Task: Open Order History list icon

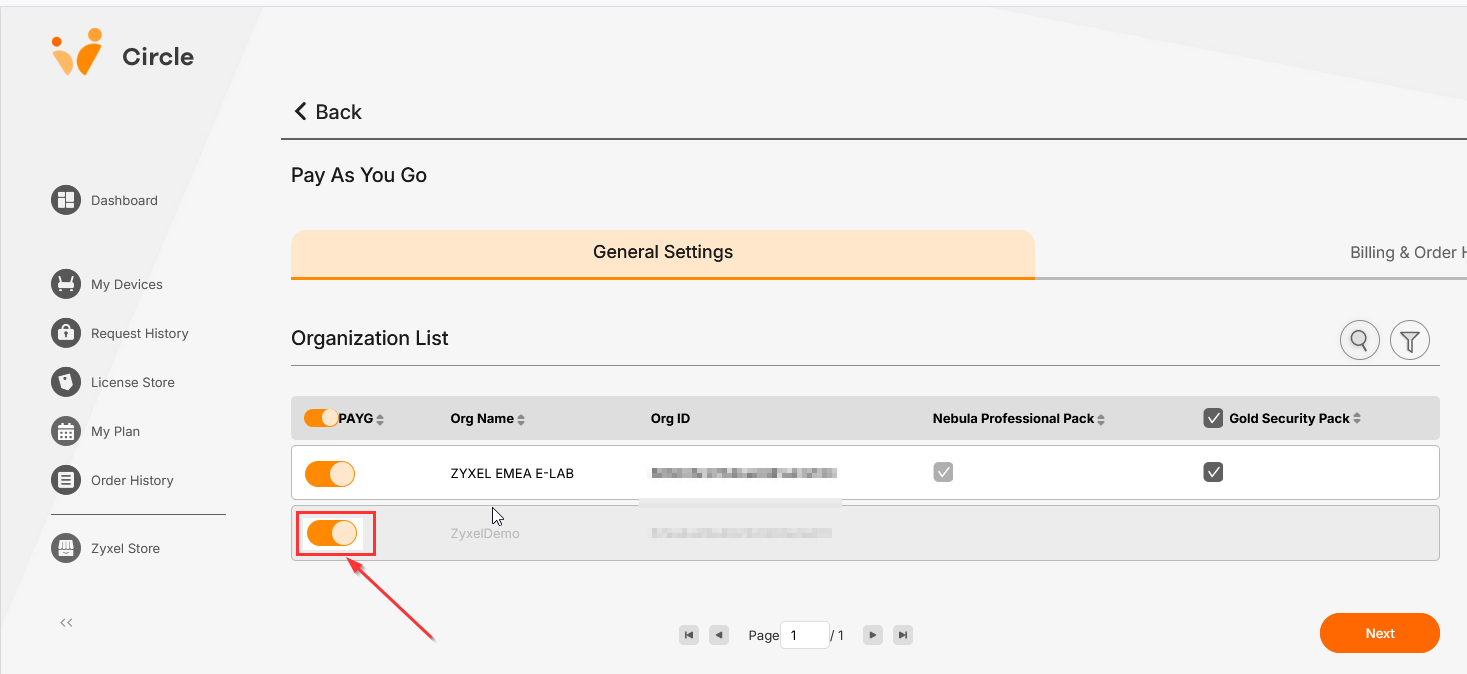Action: point(66,480)
